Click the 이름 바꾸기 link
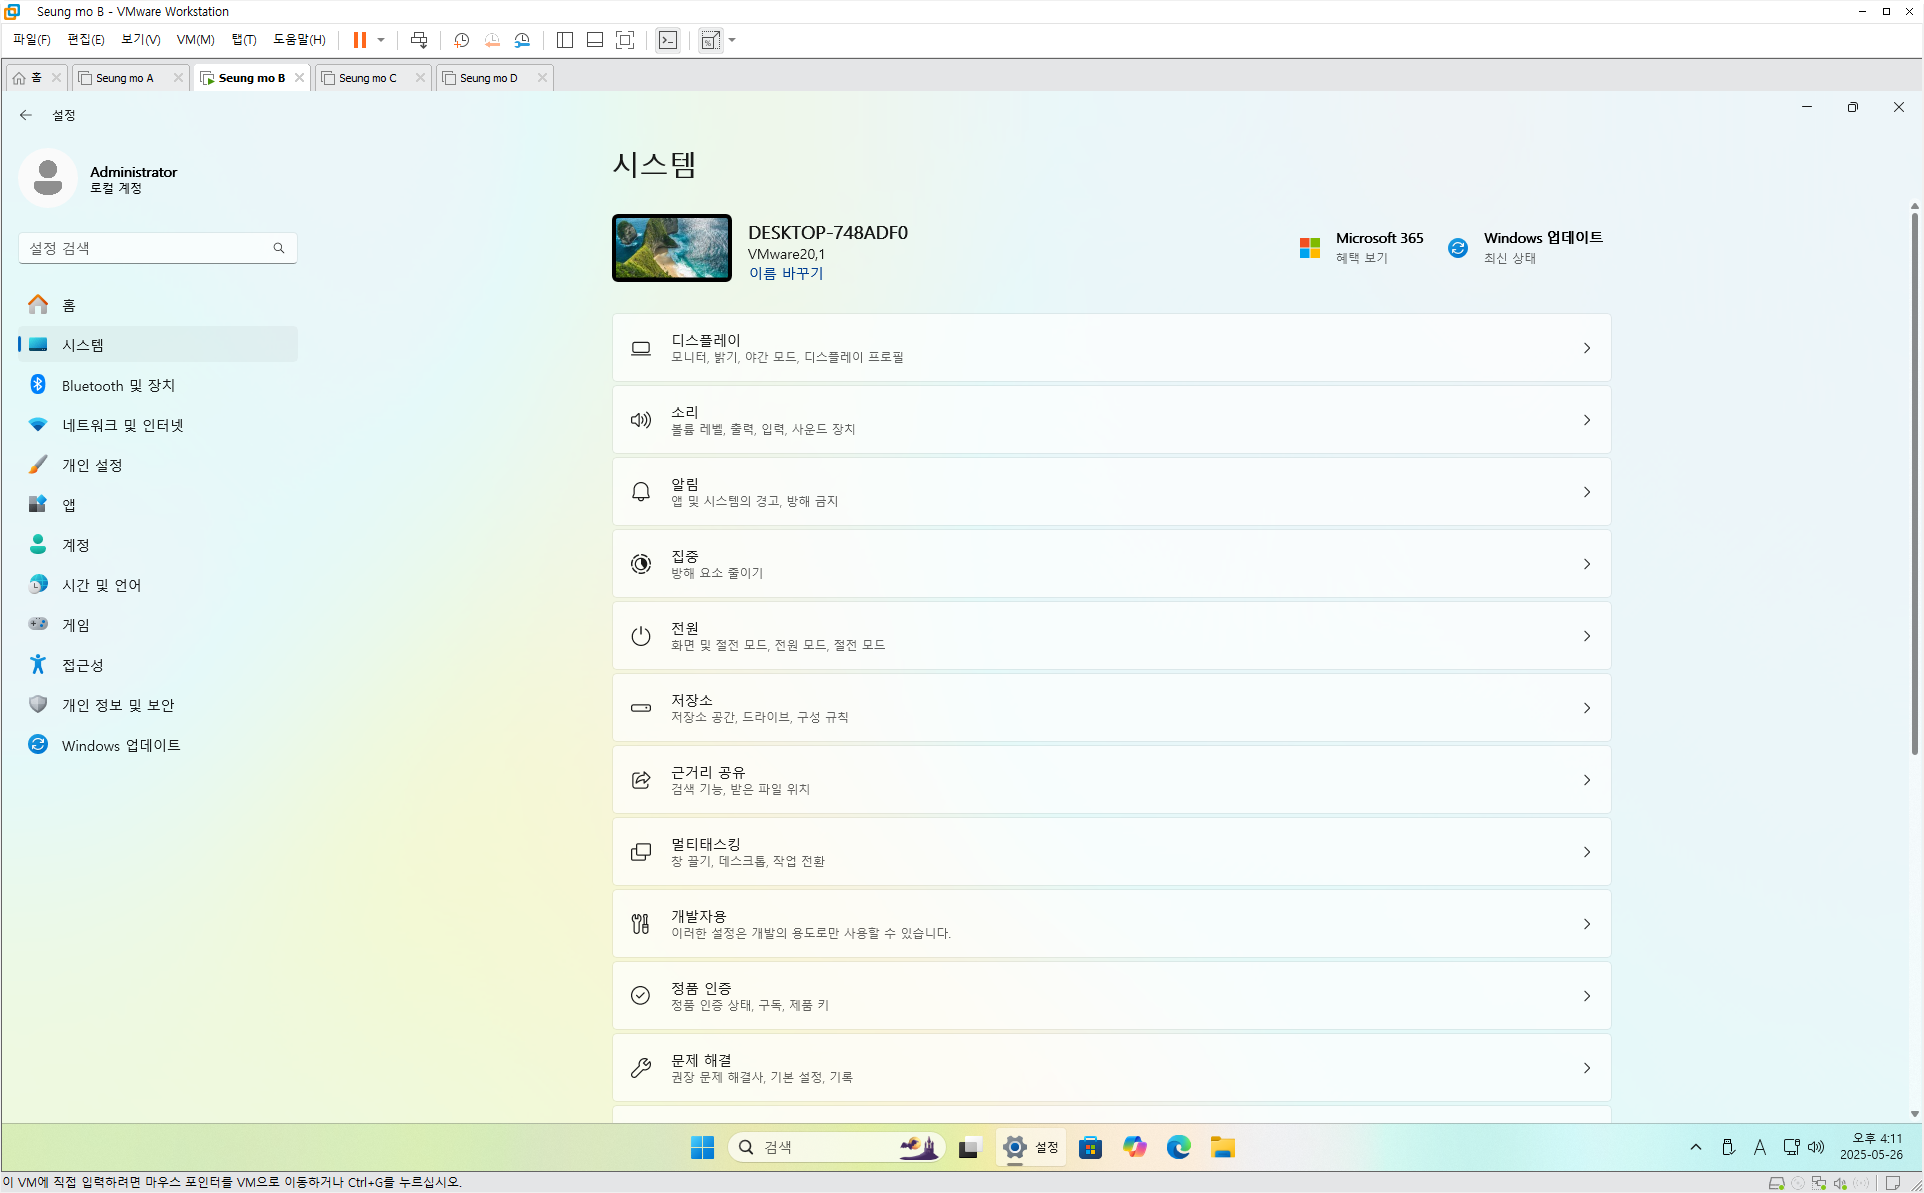The image size is (1924, 1193). point(785,273)
